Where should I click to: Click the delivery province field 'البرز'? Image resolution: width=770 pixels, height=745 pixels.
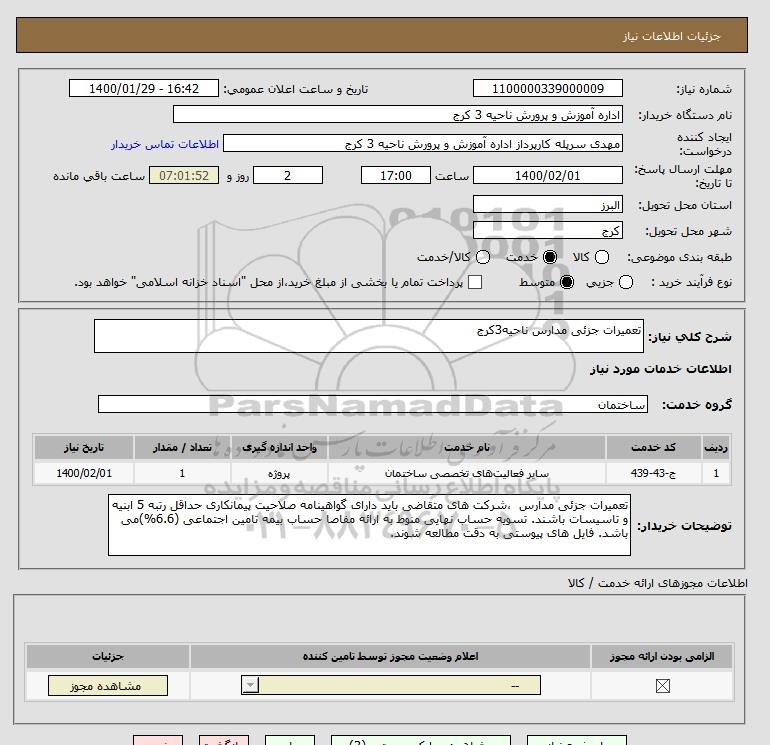pyautogui.click(x=548, y=204)
